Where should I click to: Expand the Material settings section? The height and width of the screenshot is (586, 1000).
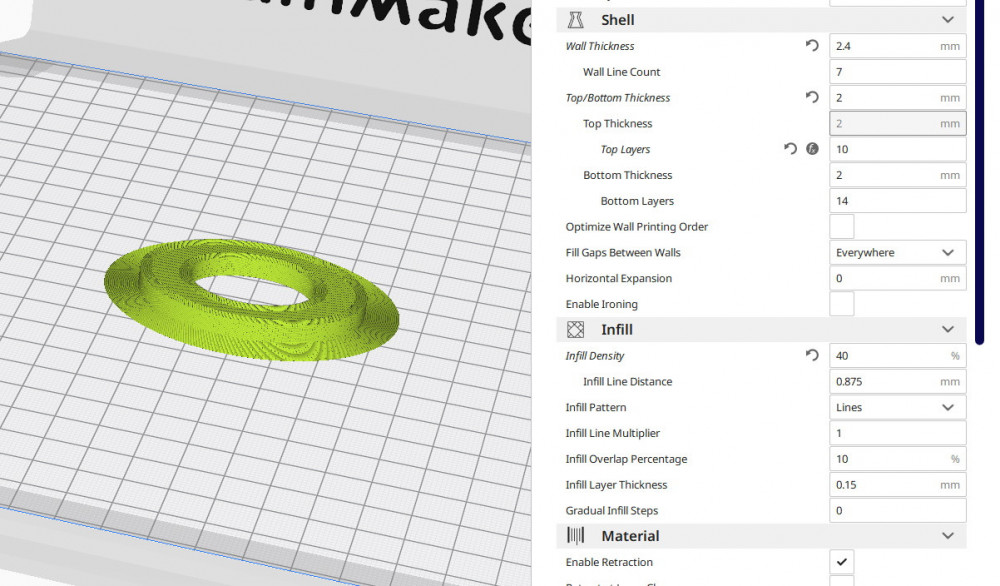tap(947, 536)
